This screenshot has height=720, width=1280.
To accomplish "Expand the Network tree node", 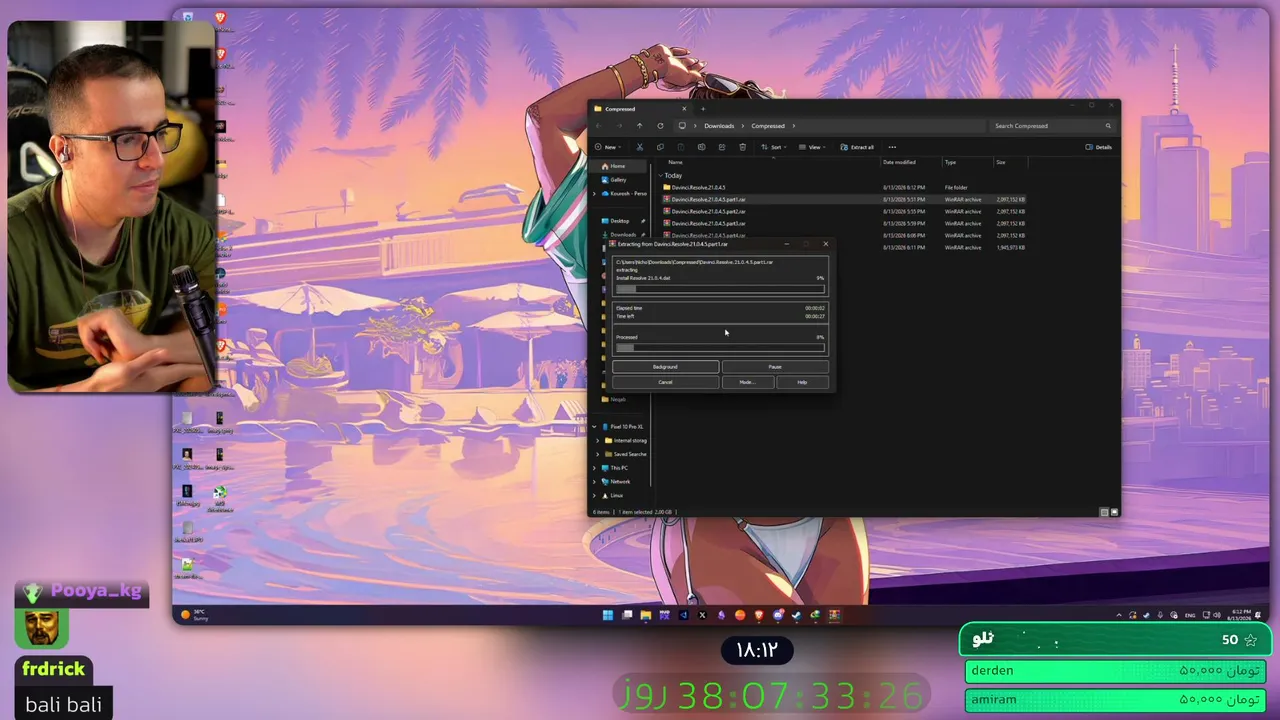I will [x=594, y=482].
